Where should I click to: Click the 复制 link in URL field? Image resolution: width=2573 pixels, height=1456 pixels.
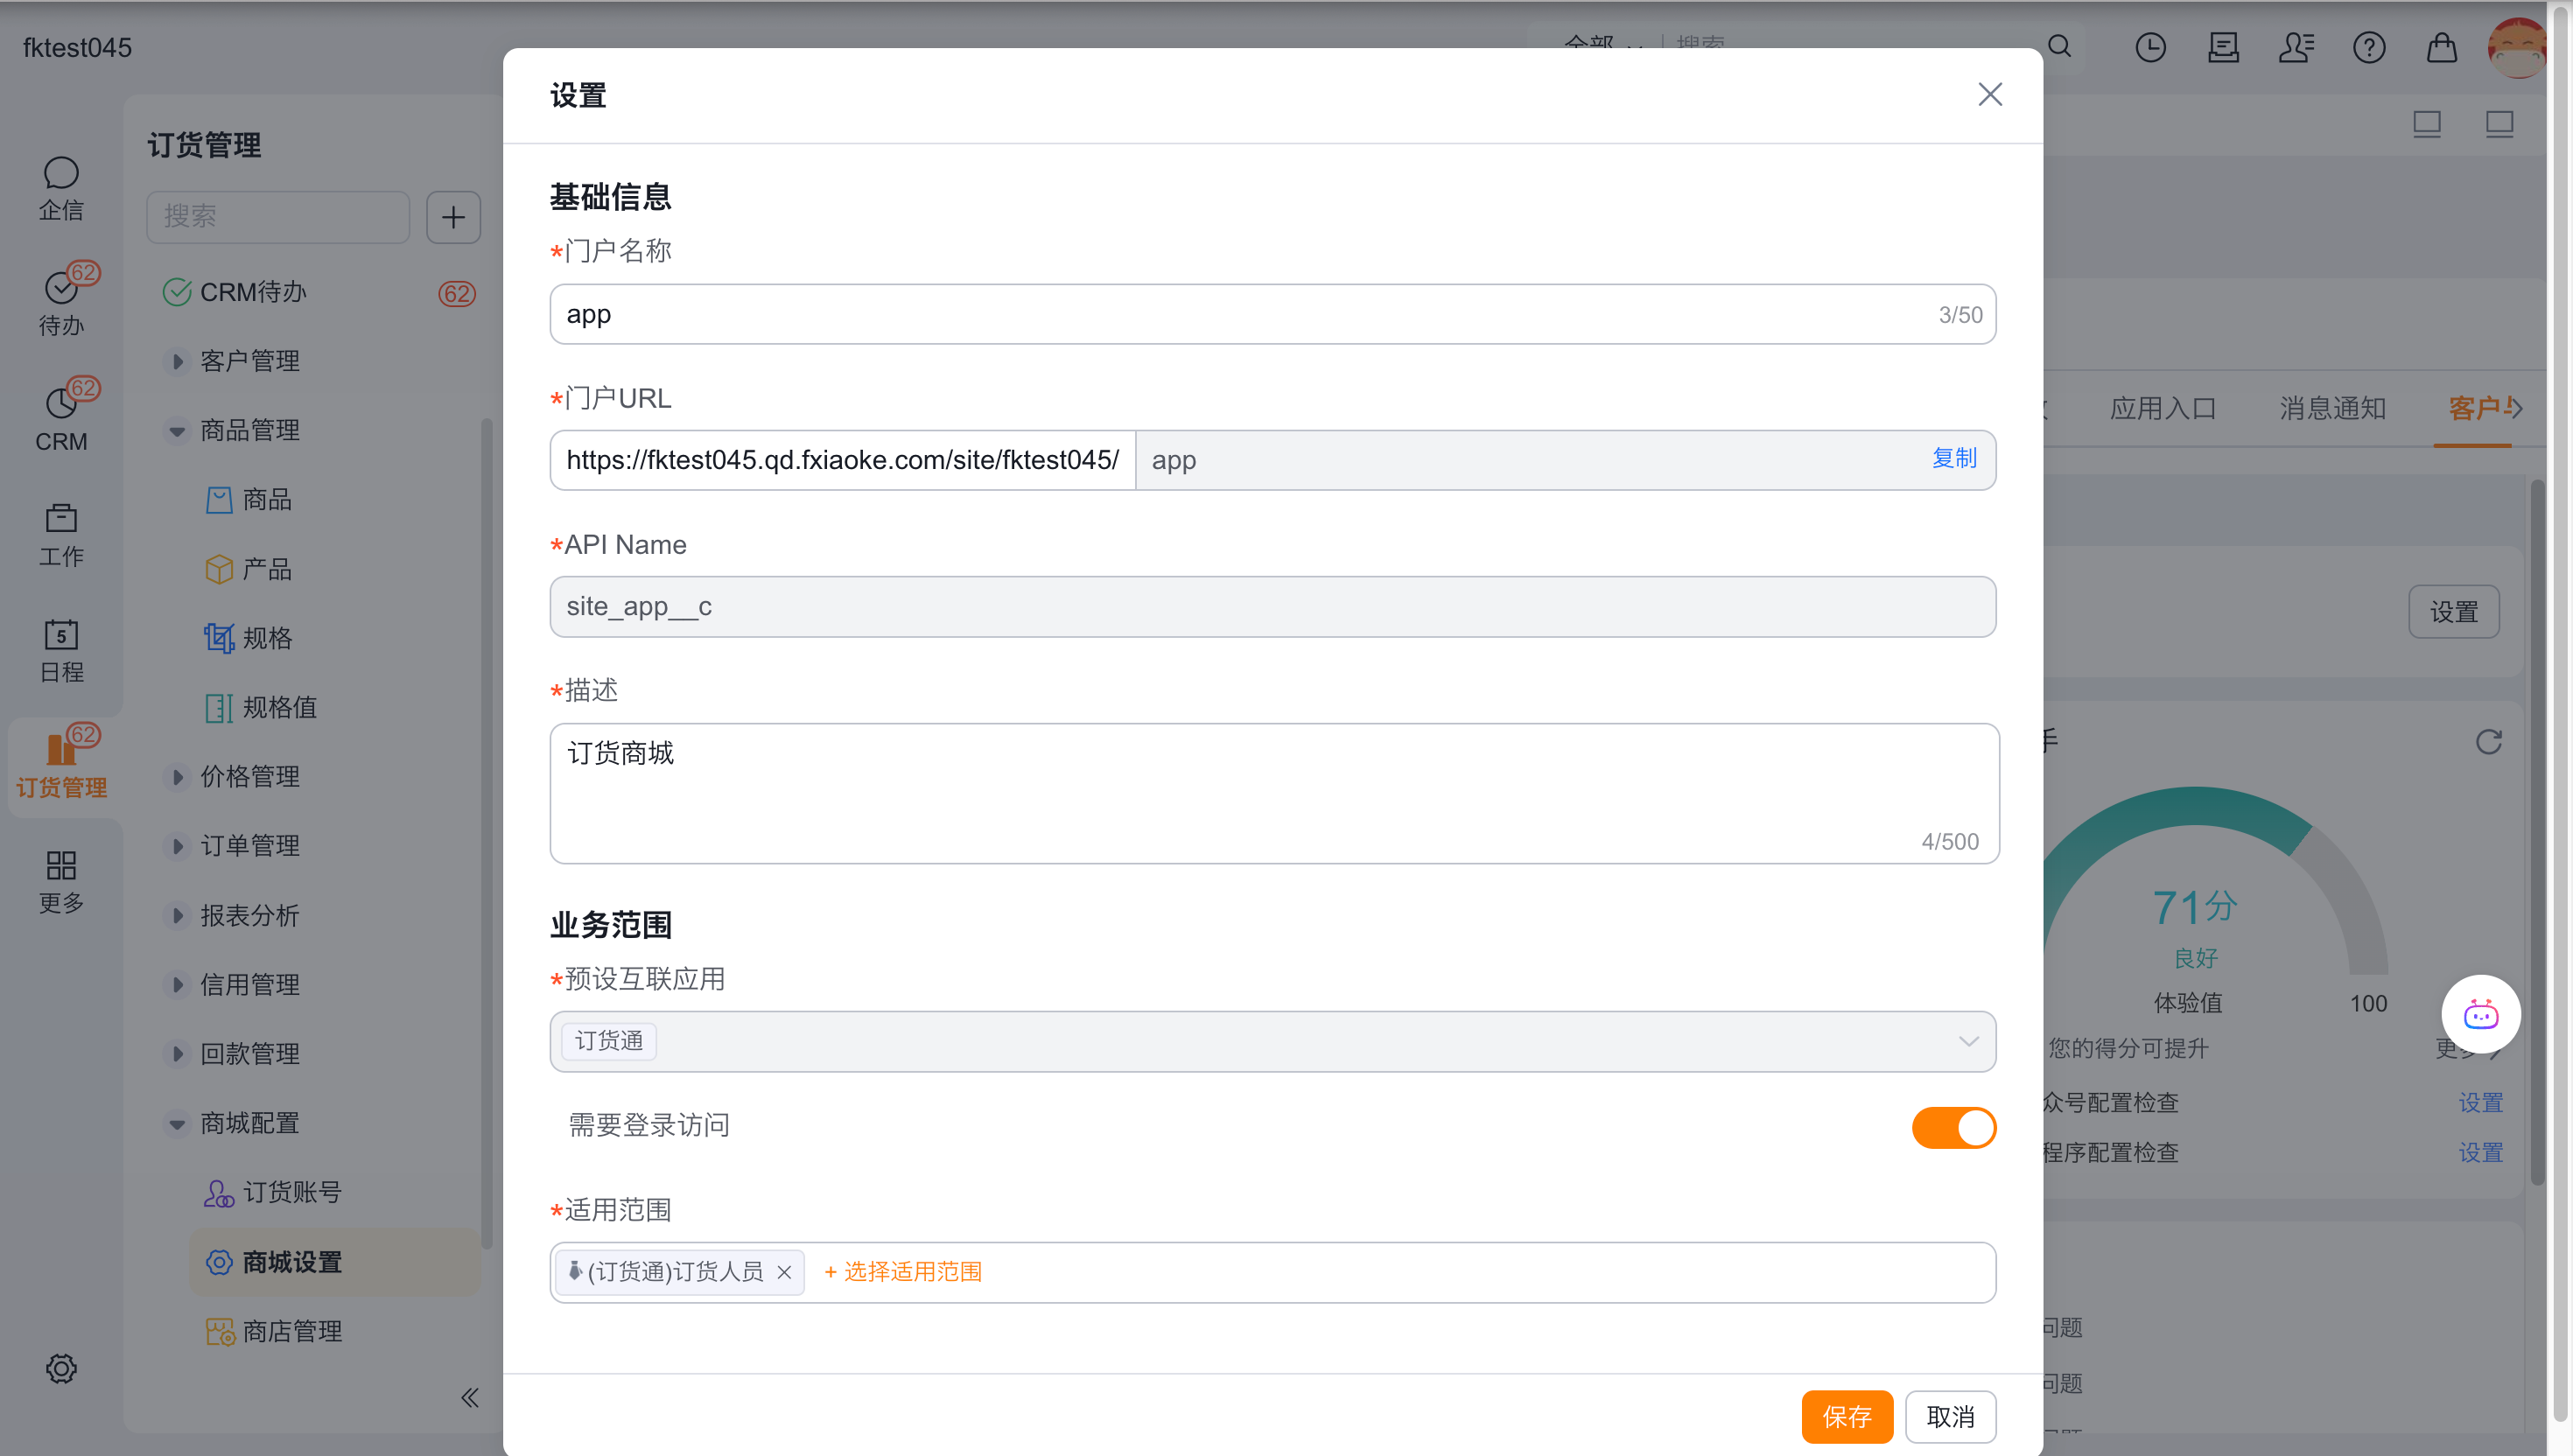pyautogui.click(x=1953, y=458)
